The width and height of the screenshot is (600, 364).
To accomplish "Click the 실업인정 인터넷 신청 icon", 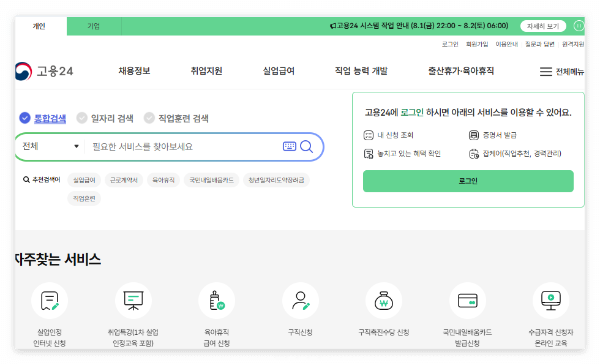I will pos(50,301).
